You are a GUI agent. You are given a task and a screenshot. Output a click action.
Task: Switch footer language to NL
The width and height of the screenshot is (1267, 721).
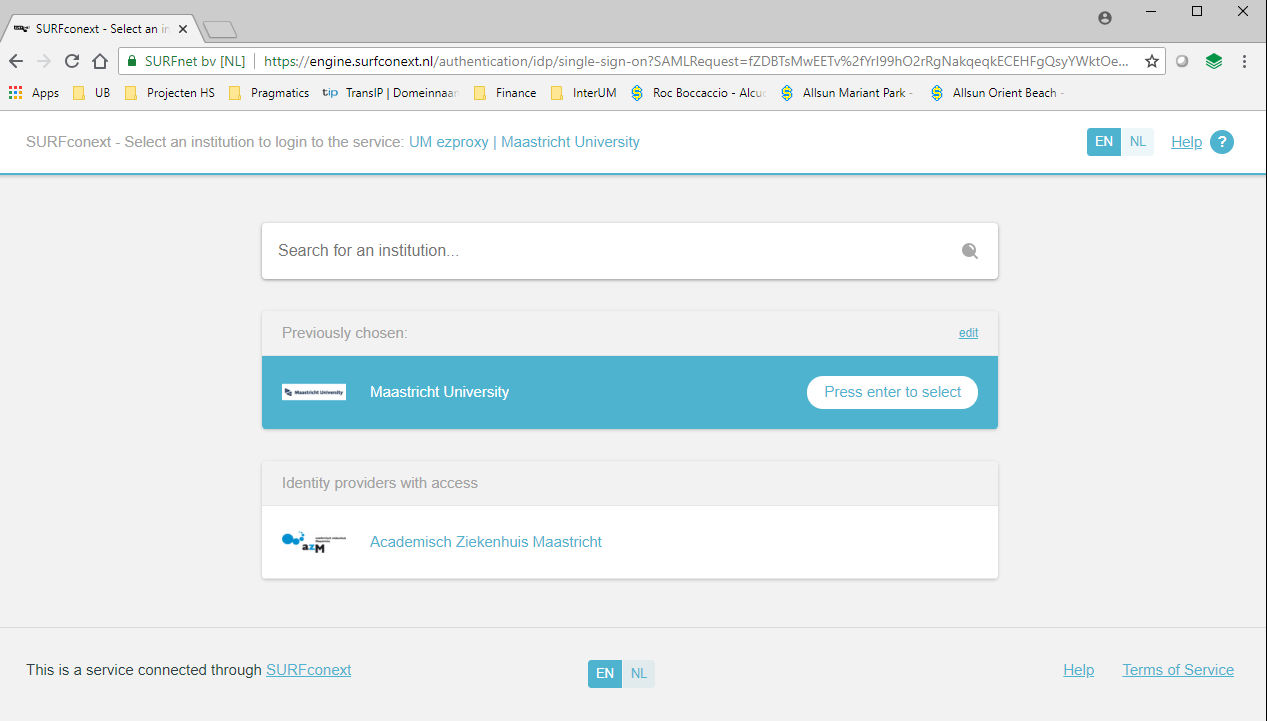[x=639, y=674]
